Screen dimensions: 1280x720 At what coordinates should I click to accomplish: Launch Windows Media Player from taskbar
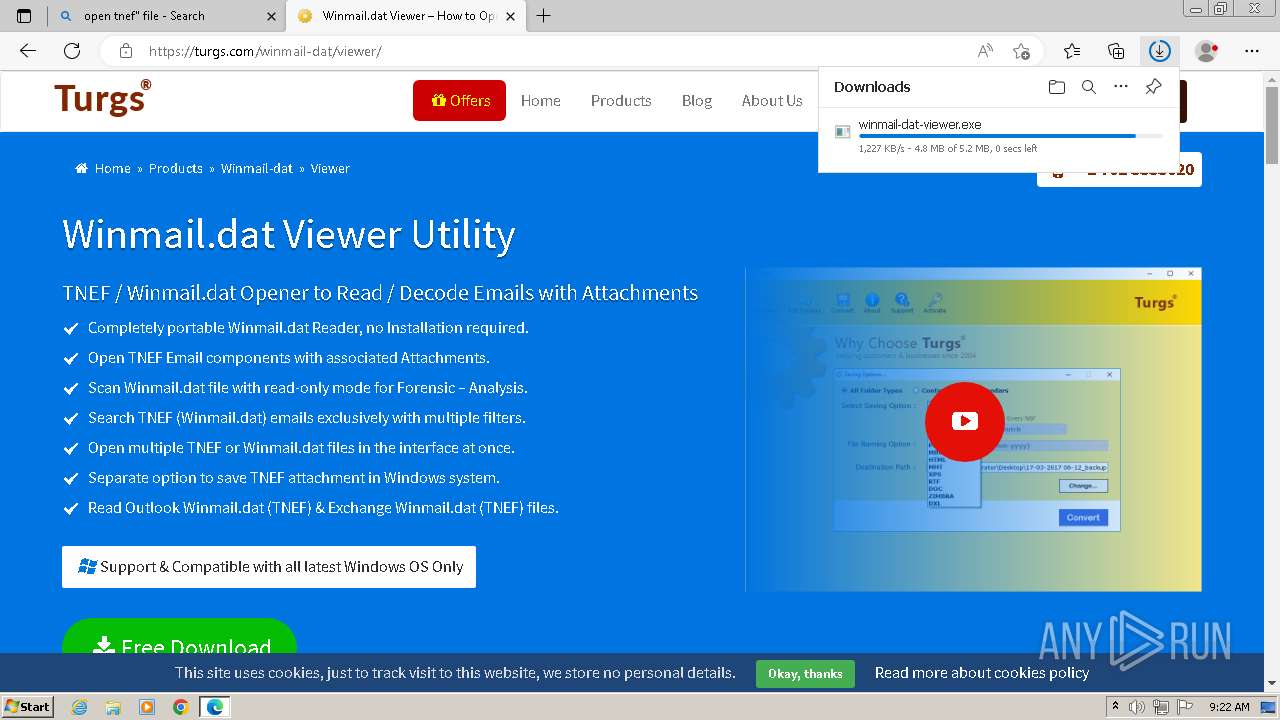coord(147,707)
